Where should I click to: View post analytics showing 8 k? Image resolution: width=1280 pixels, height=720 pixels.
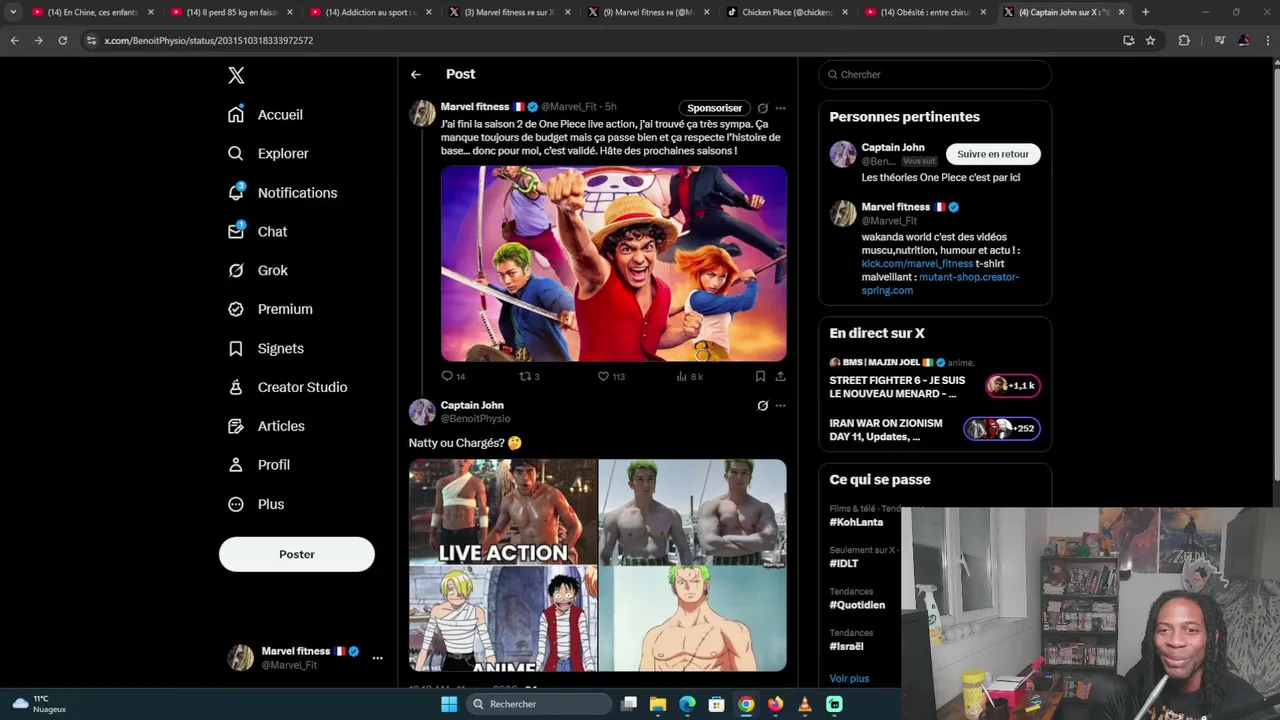(690, 376)
